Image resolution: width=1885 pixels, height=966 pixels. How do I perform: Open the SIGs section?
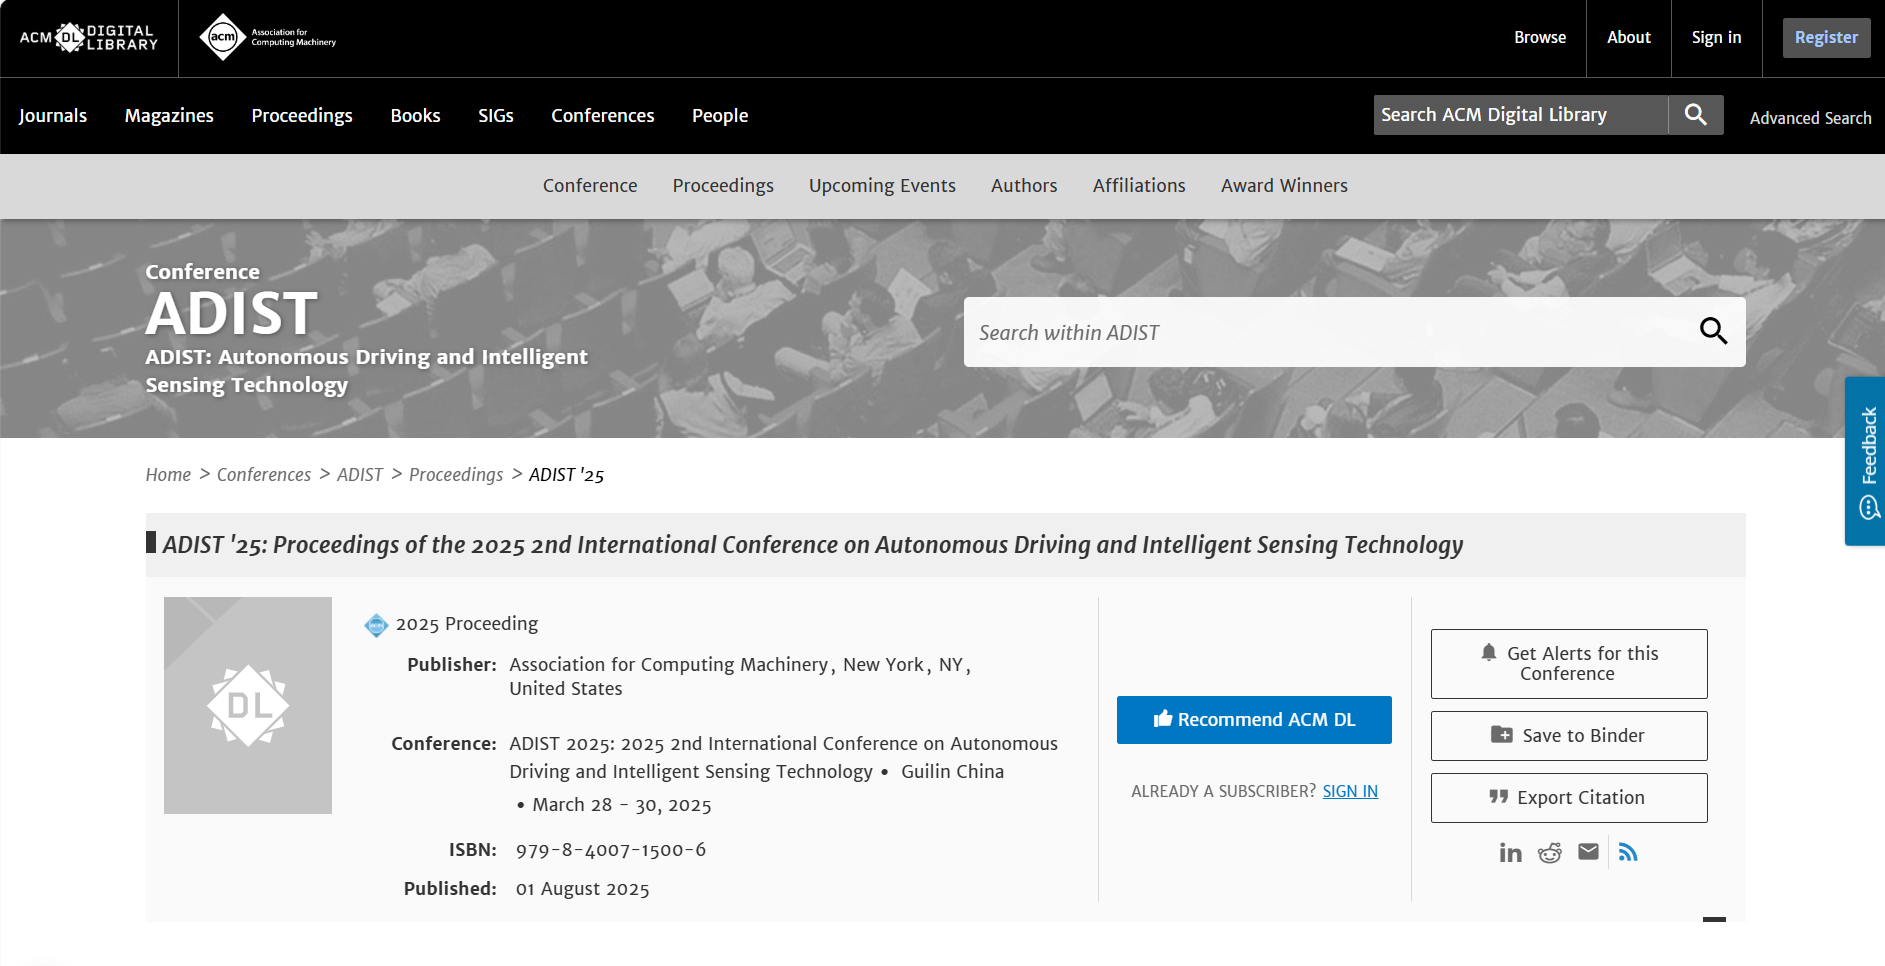coord(496,115)
